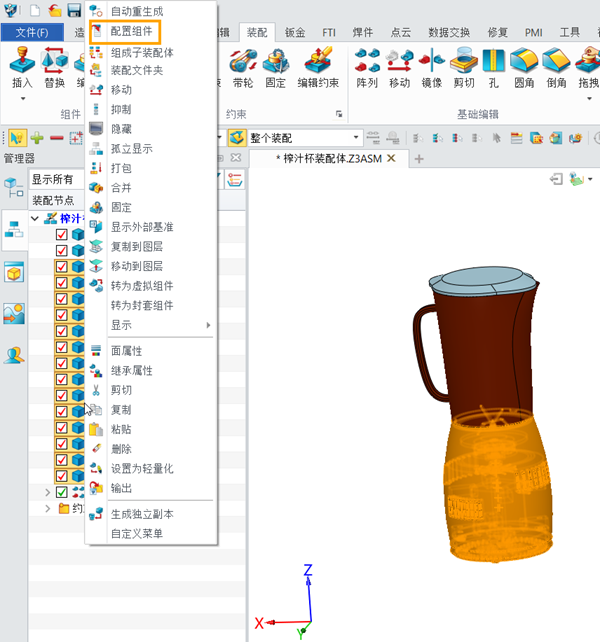Toggle the green checkbox of the collapsed pattern node

(x=61, y=492)
